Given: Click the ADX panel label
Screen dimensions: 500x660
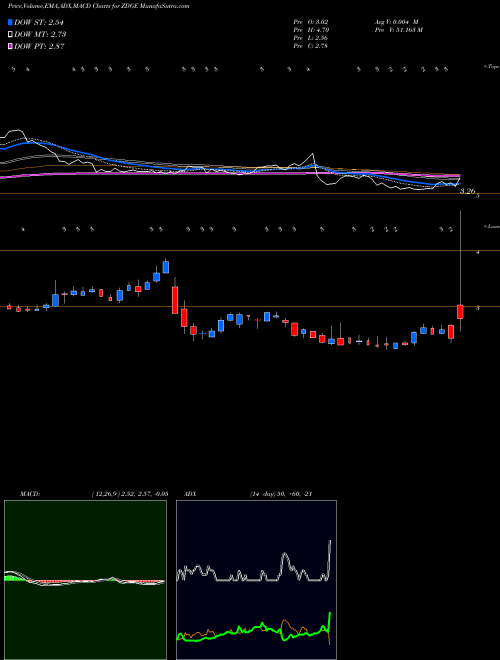Looking at the screenshot, I should pos(190,494).
